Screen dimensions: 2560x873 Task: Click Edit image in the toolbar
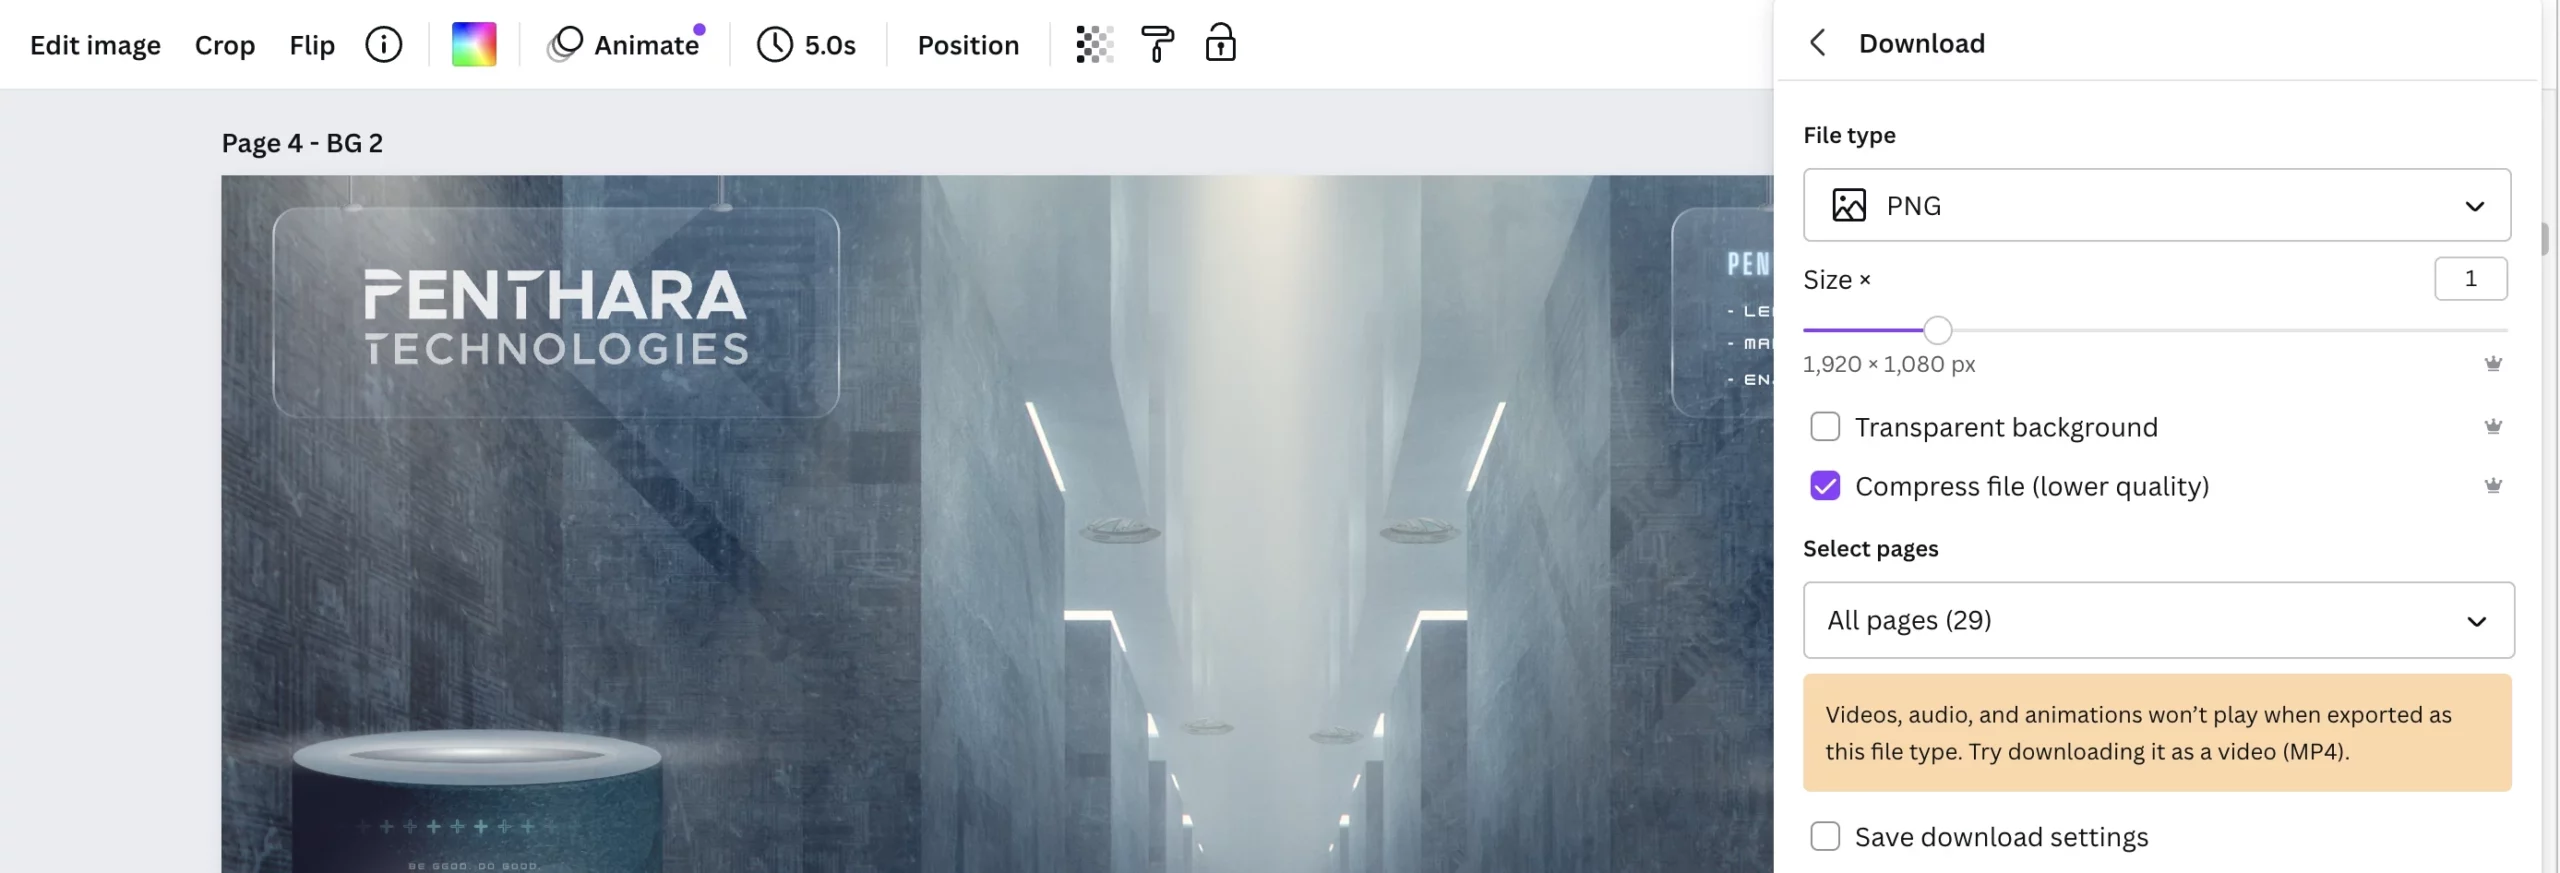(x=95, y=45)
